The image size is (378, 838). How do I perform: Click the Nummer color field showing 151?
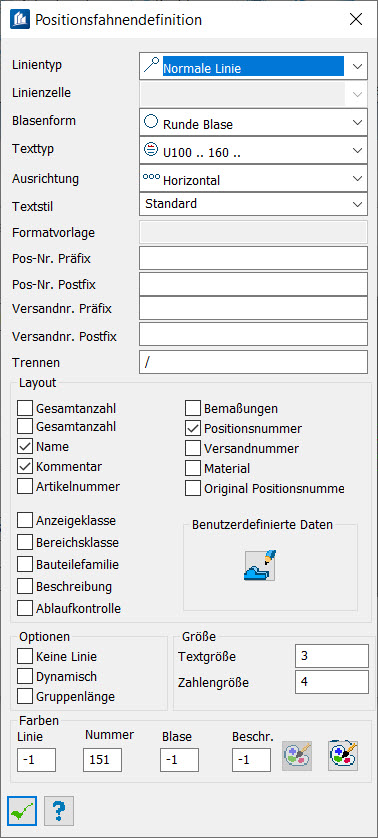click(x=102, y=760)
